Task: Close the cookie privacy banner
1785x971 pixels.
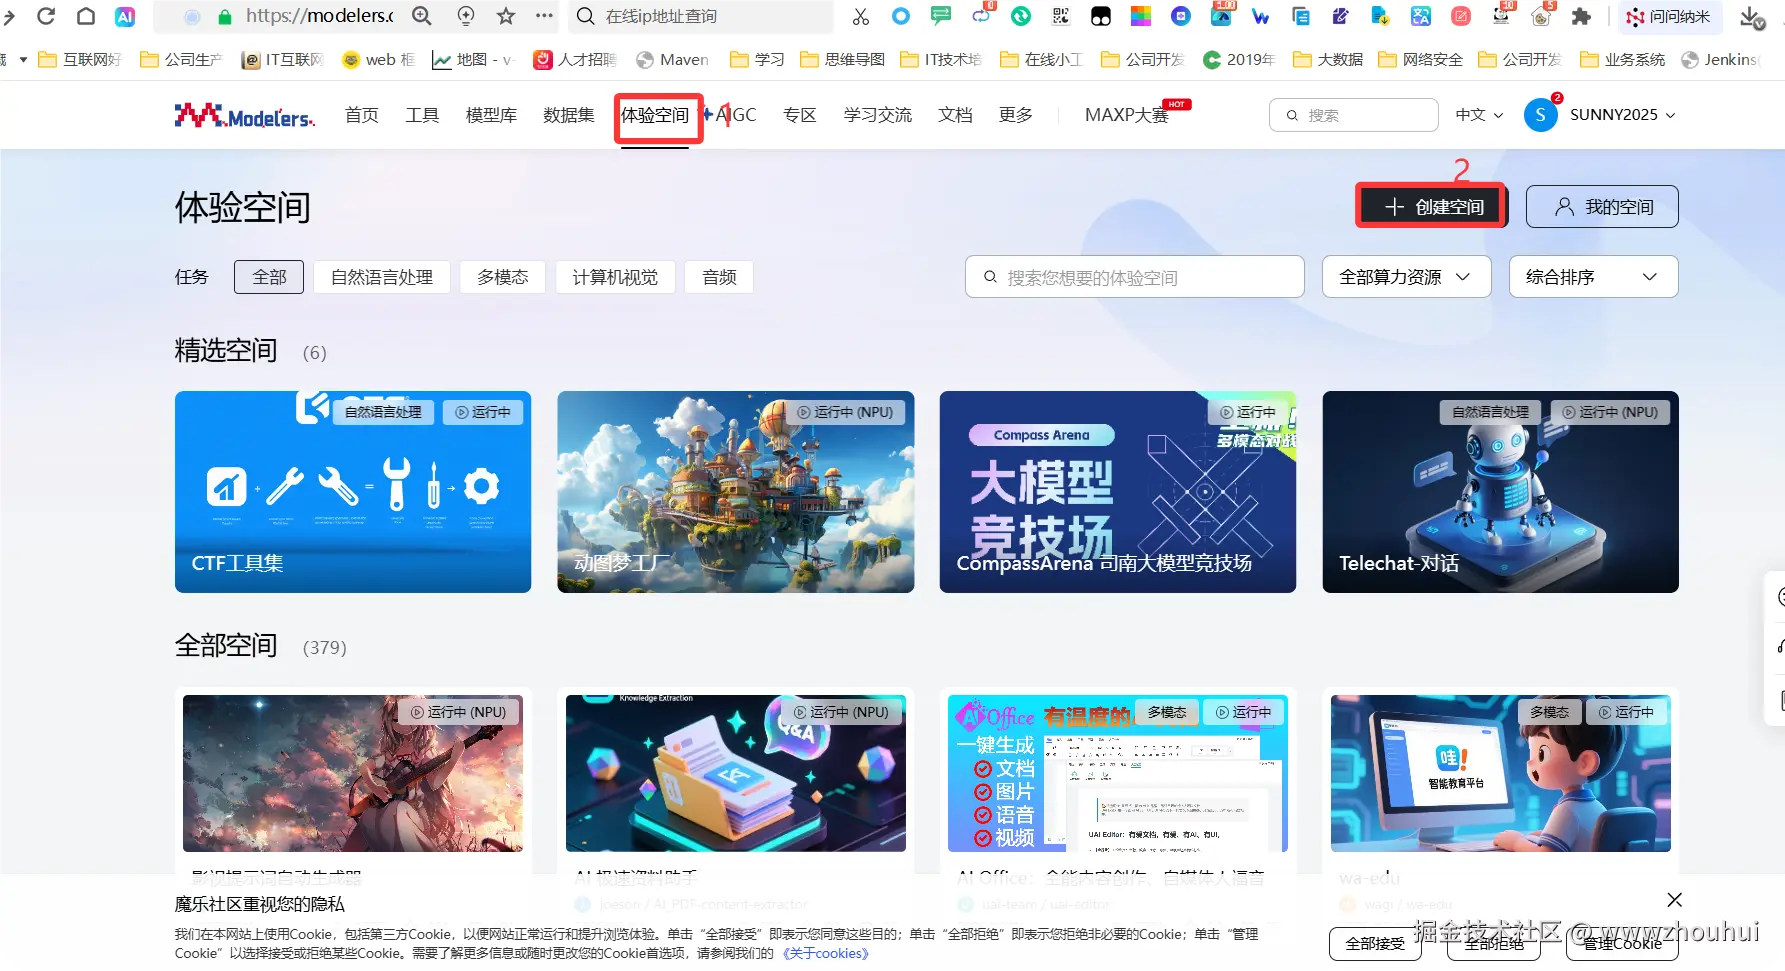Action: (1675, 900)
